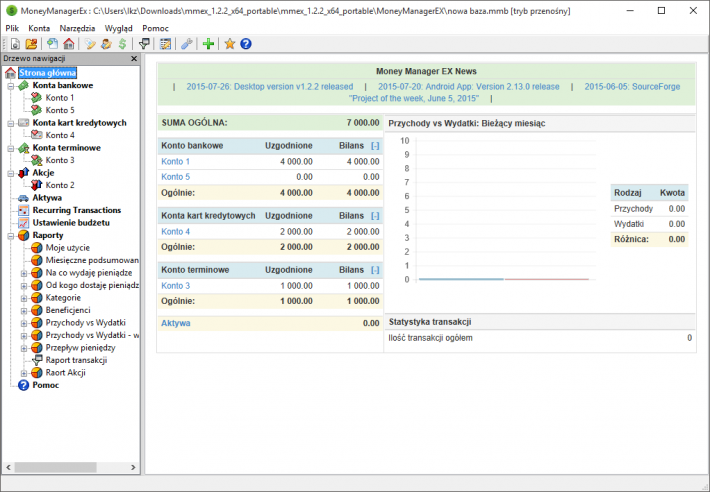This screenshot has width=710, height=492.
Task: Click the left arrow of tree scrollbar
Action: (x=8, y=467)
